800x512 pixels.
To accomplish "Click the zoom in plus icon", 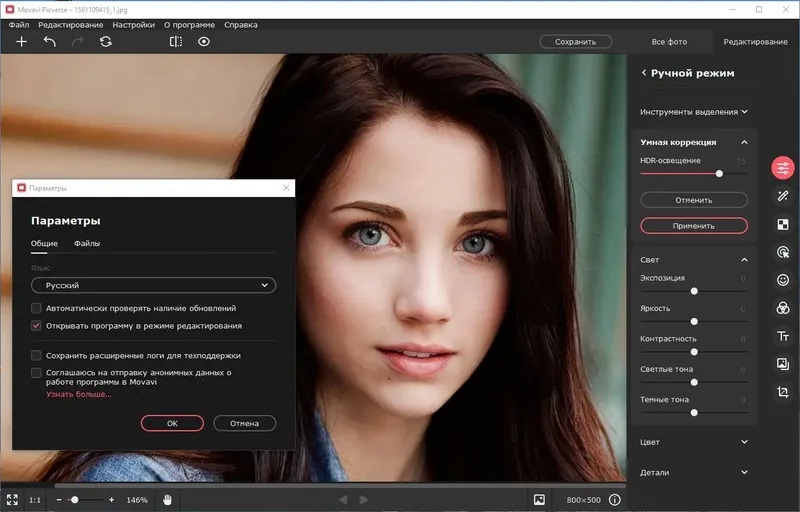I will pos(111,500).
